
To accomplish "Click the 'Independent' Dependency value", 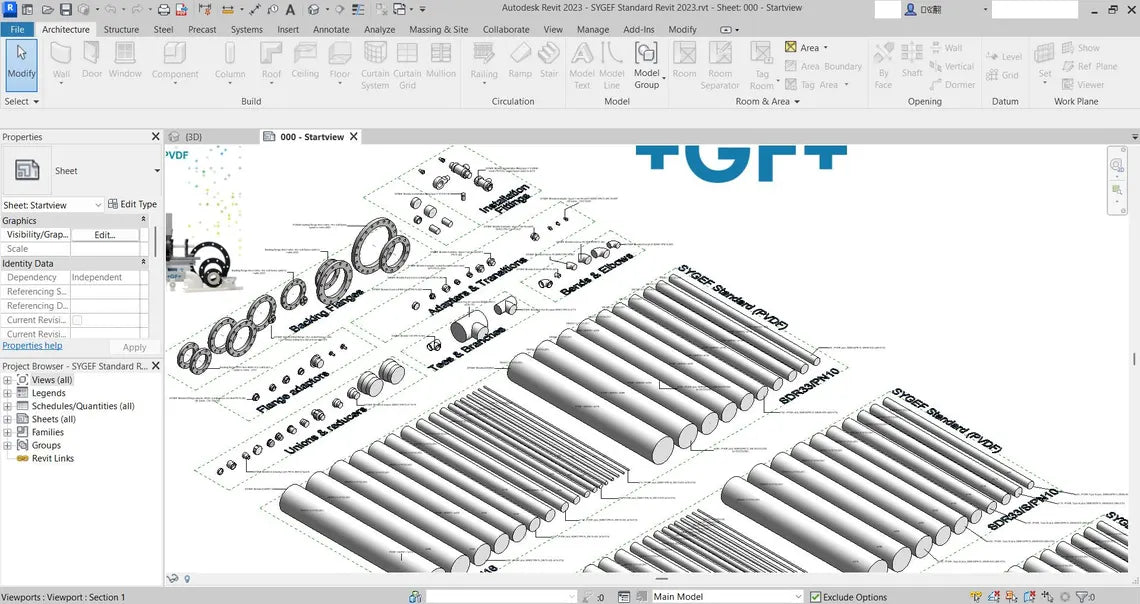I will [97, 278].
